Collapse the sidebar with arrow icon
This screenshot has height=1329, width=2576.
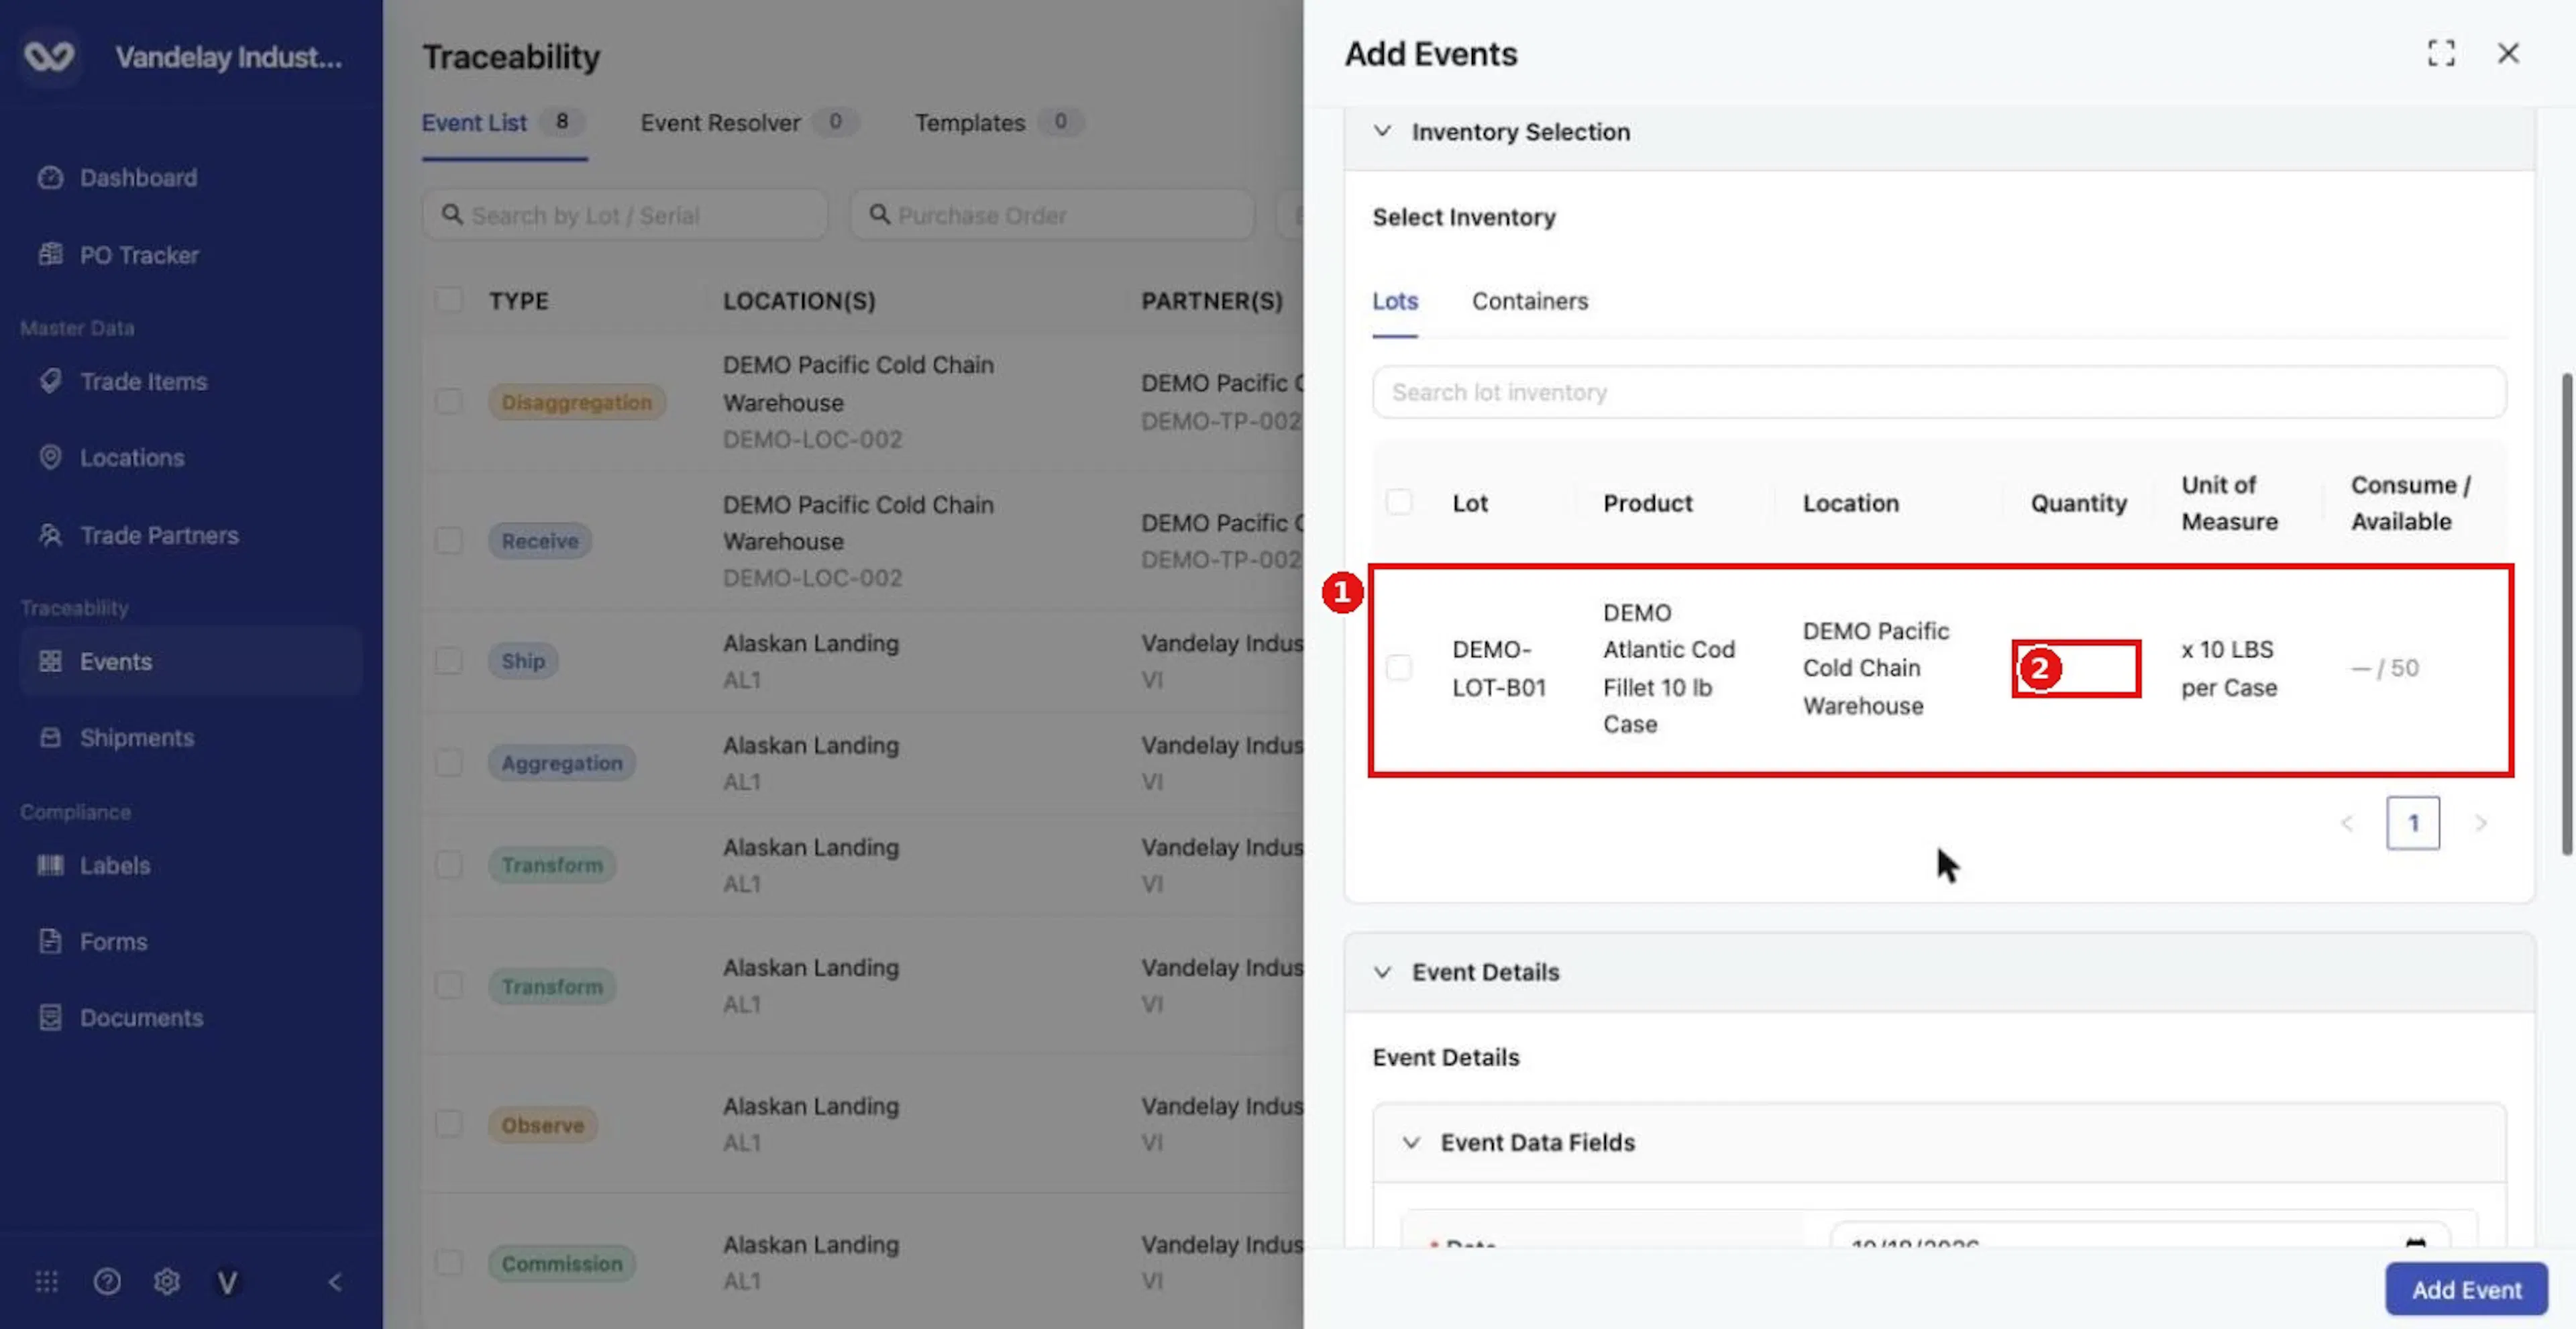coord(335,1282)
